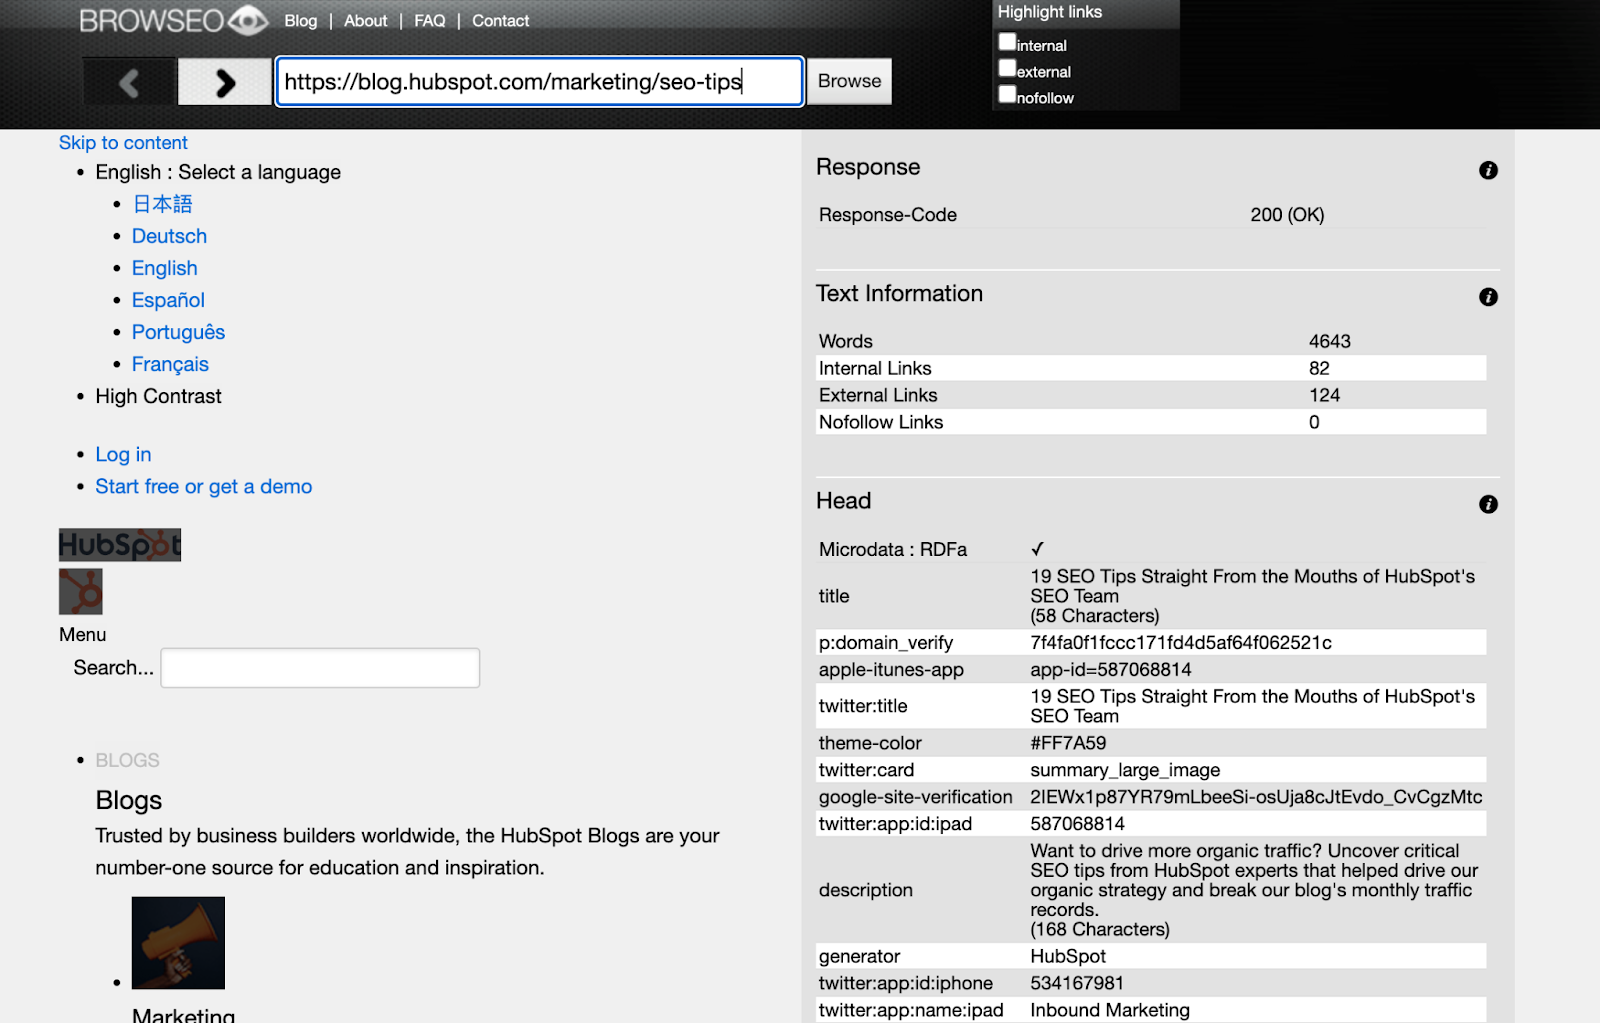The width and height of the screenshot is (1600, 1023).
Task: Open the Blog menu item
Action: (x=300, y=21)
